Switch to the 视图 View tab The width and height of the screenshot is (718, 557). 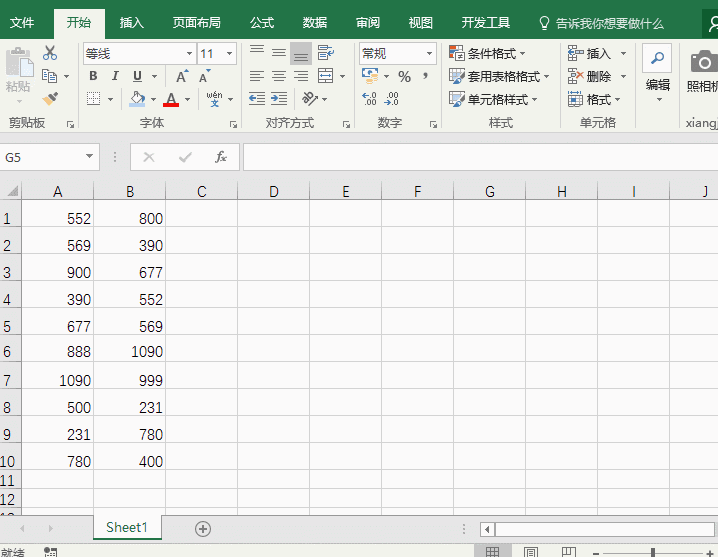pyautogui.click(x=421, y=22)
